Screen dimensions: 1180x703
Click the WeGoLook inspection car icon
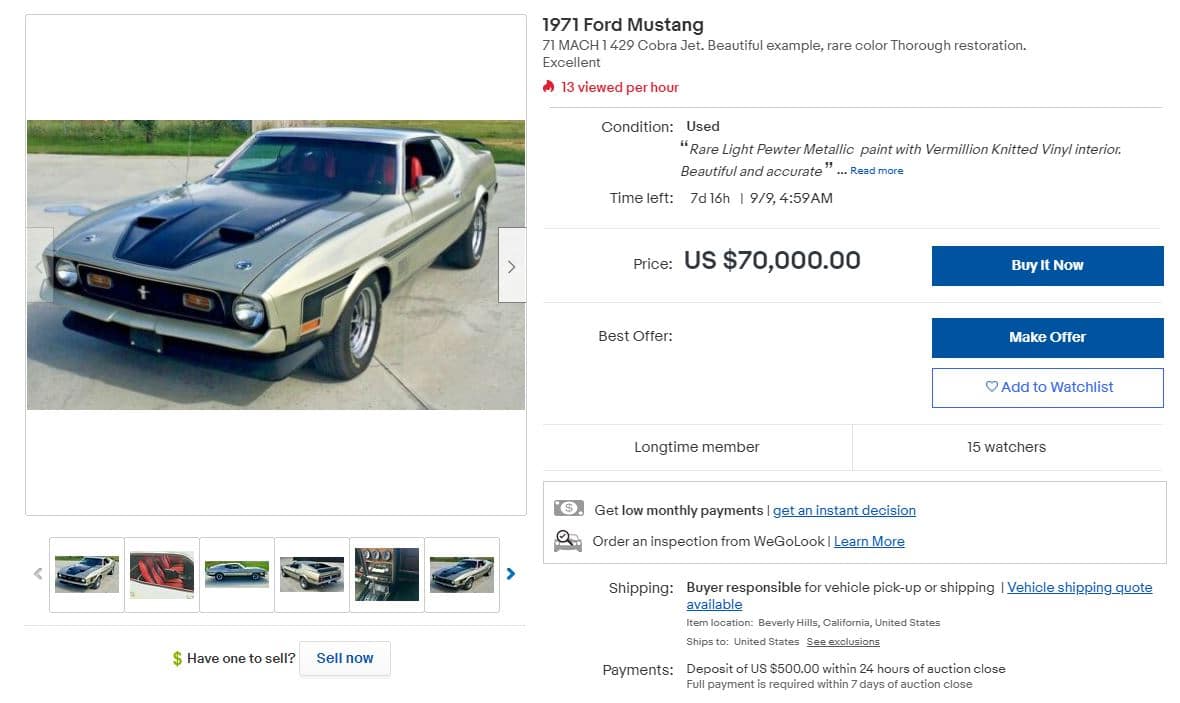(568, 541)
